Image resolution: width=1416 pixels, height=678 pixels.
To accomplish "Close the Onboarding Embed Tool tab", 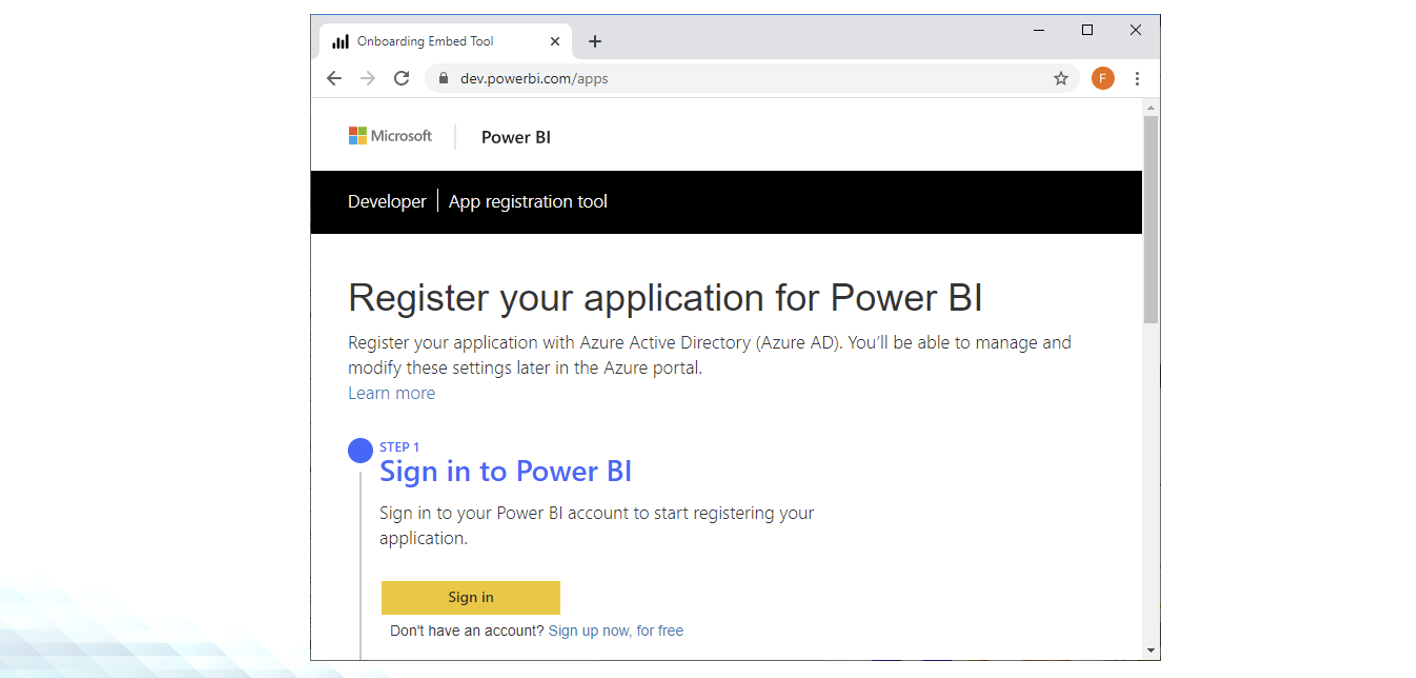I will (x=555, y=41).
